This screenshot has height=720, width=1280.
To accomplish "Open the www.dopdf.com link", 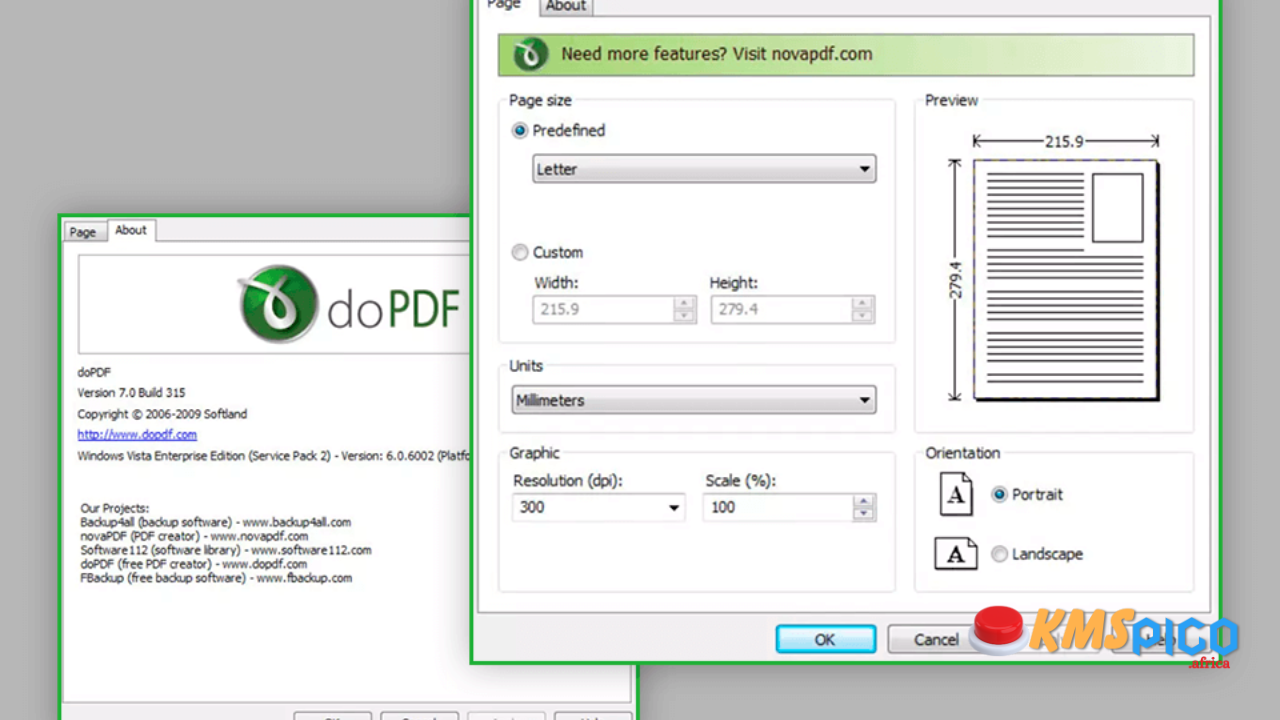I will click(137, 435).
